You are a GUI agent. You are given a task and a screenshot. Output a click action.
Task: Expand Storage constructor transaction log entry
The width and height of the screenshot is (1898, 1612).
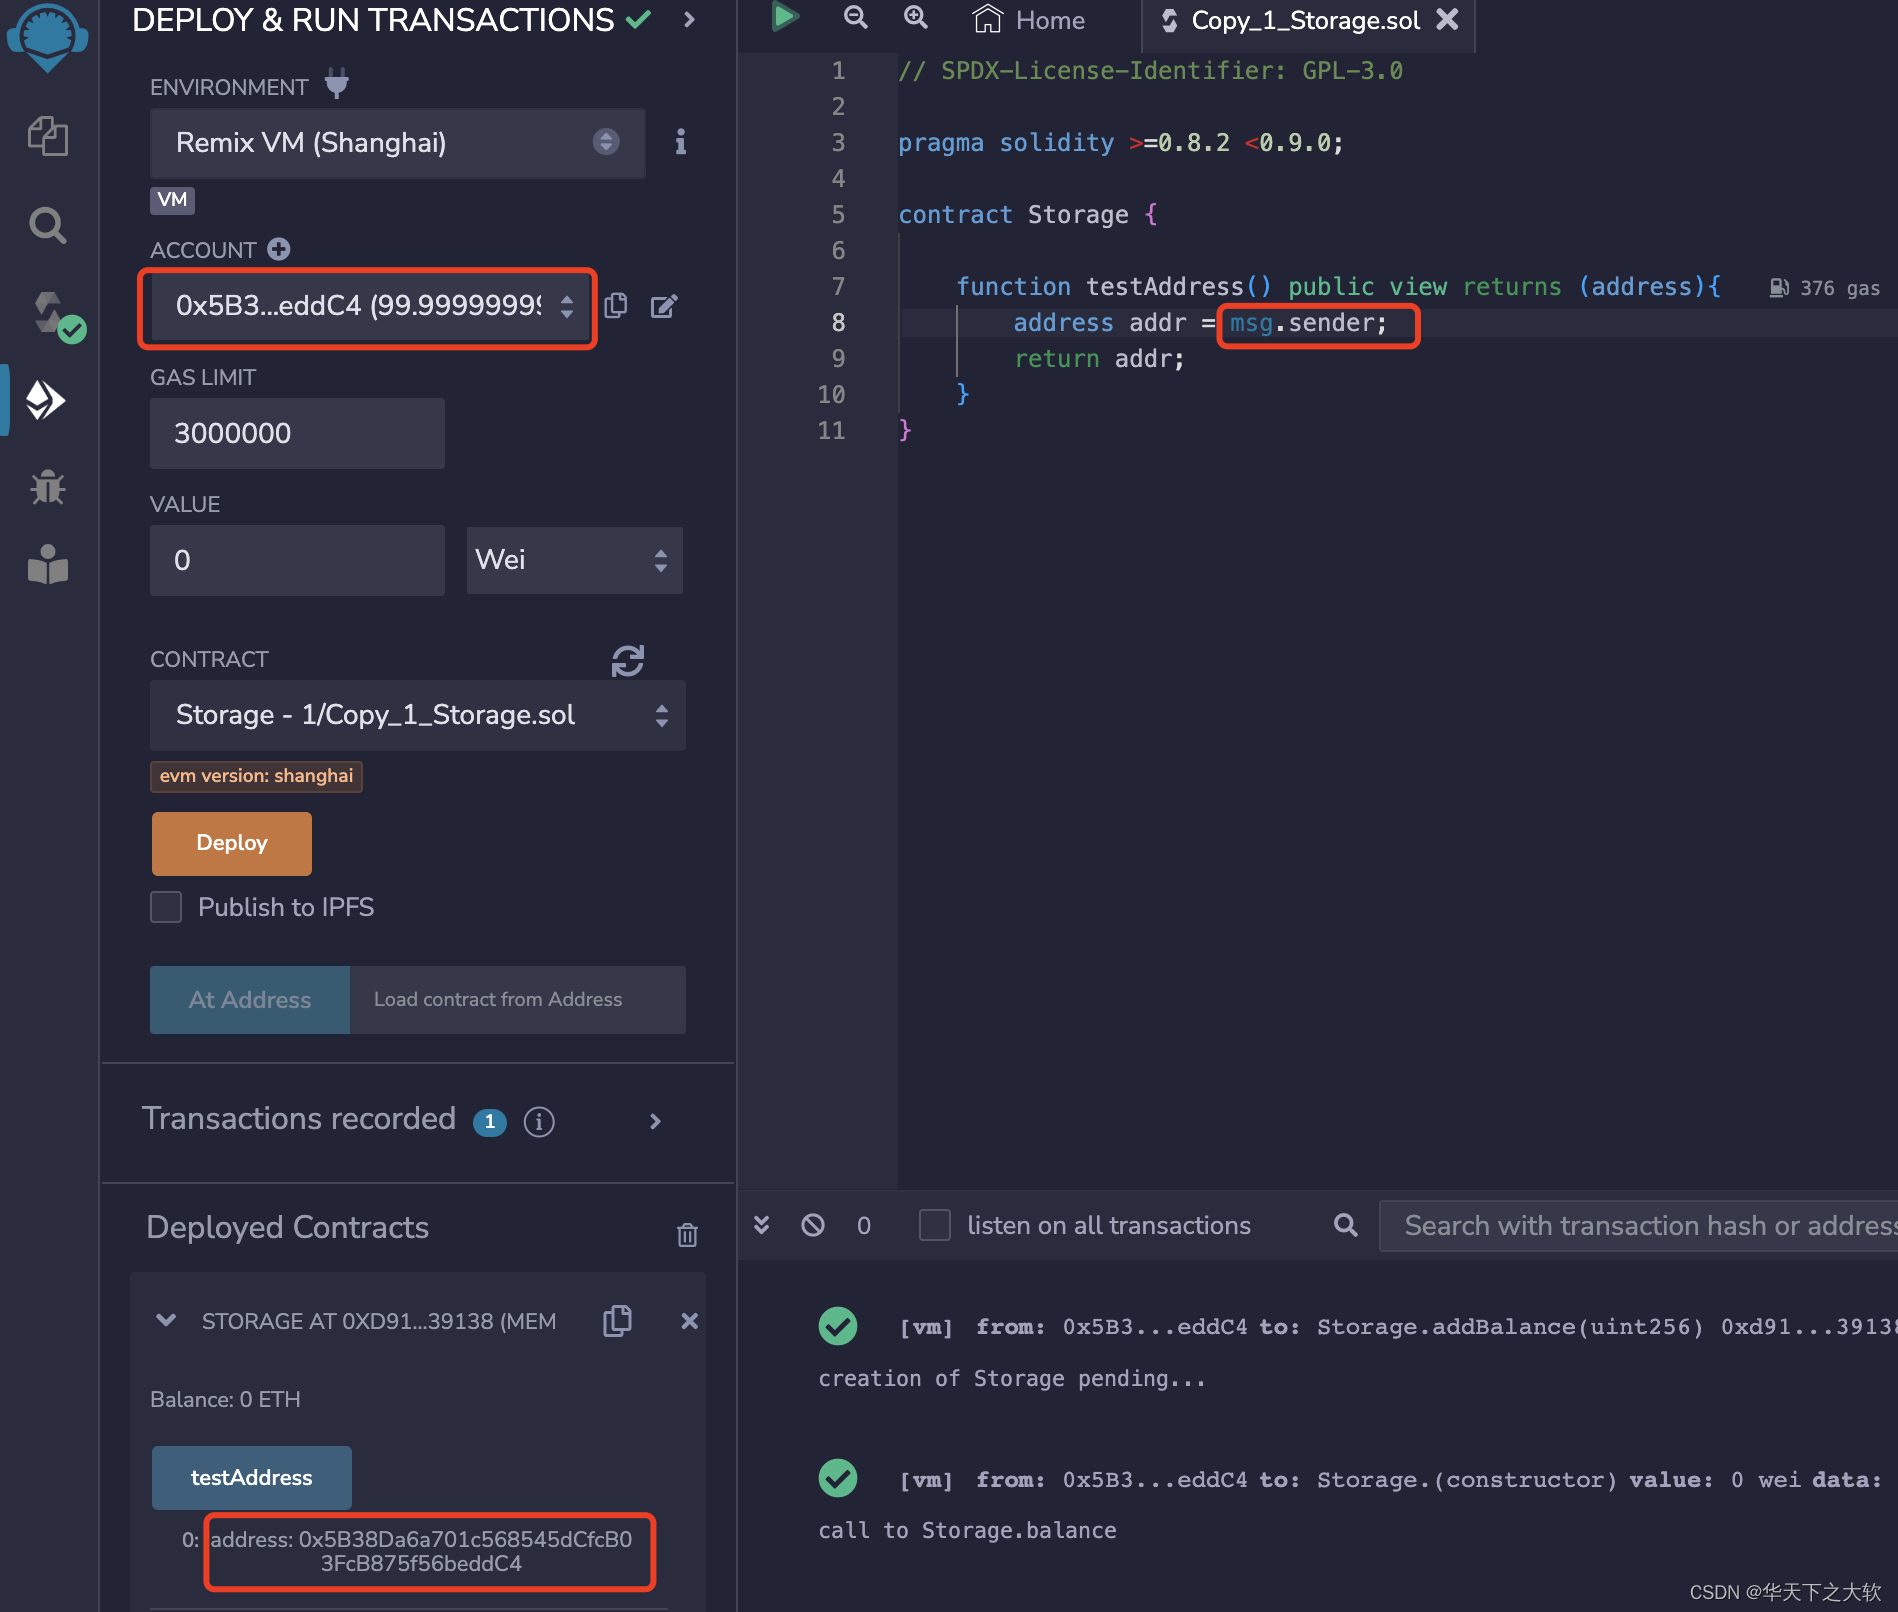coord(1358,1480)
